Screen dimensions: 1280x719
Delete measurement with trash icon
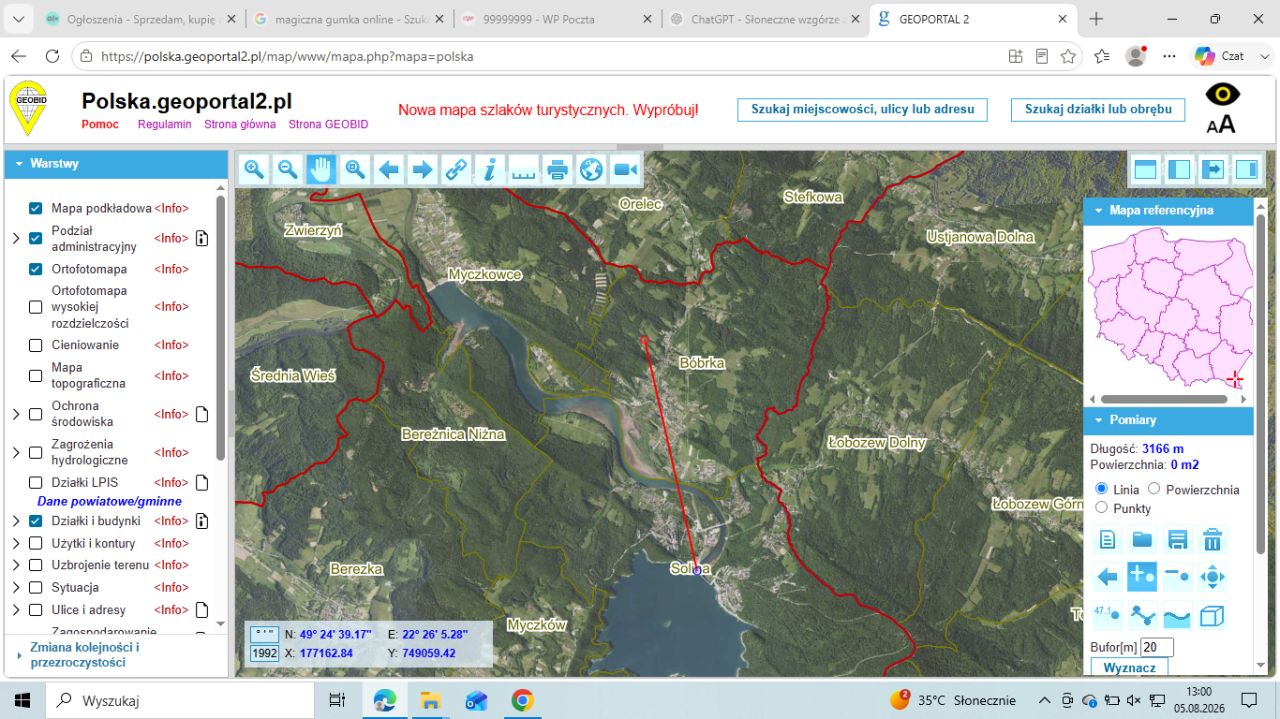point(1212,540)
